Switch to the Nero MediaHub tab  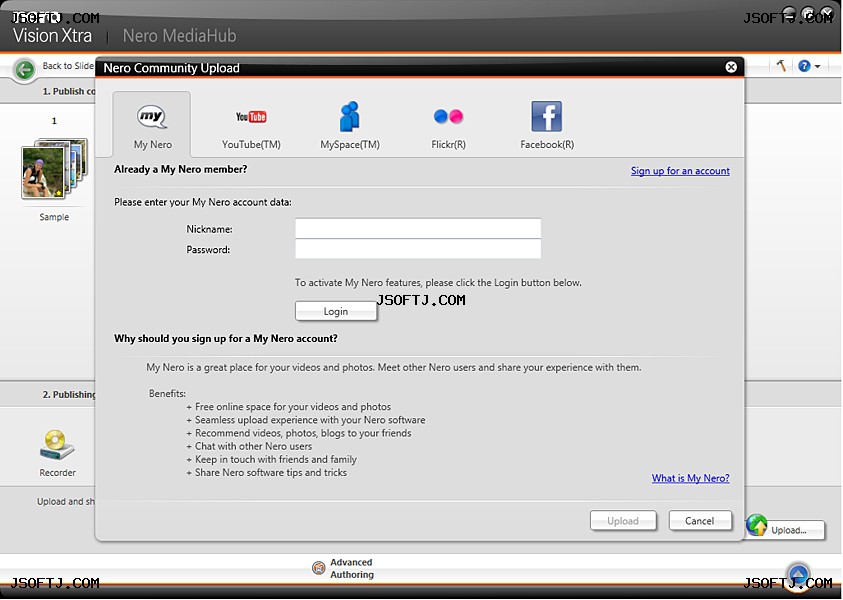(x=180, y=35)
